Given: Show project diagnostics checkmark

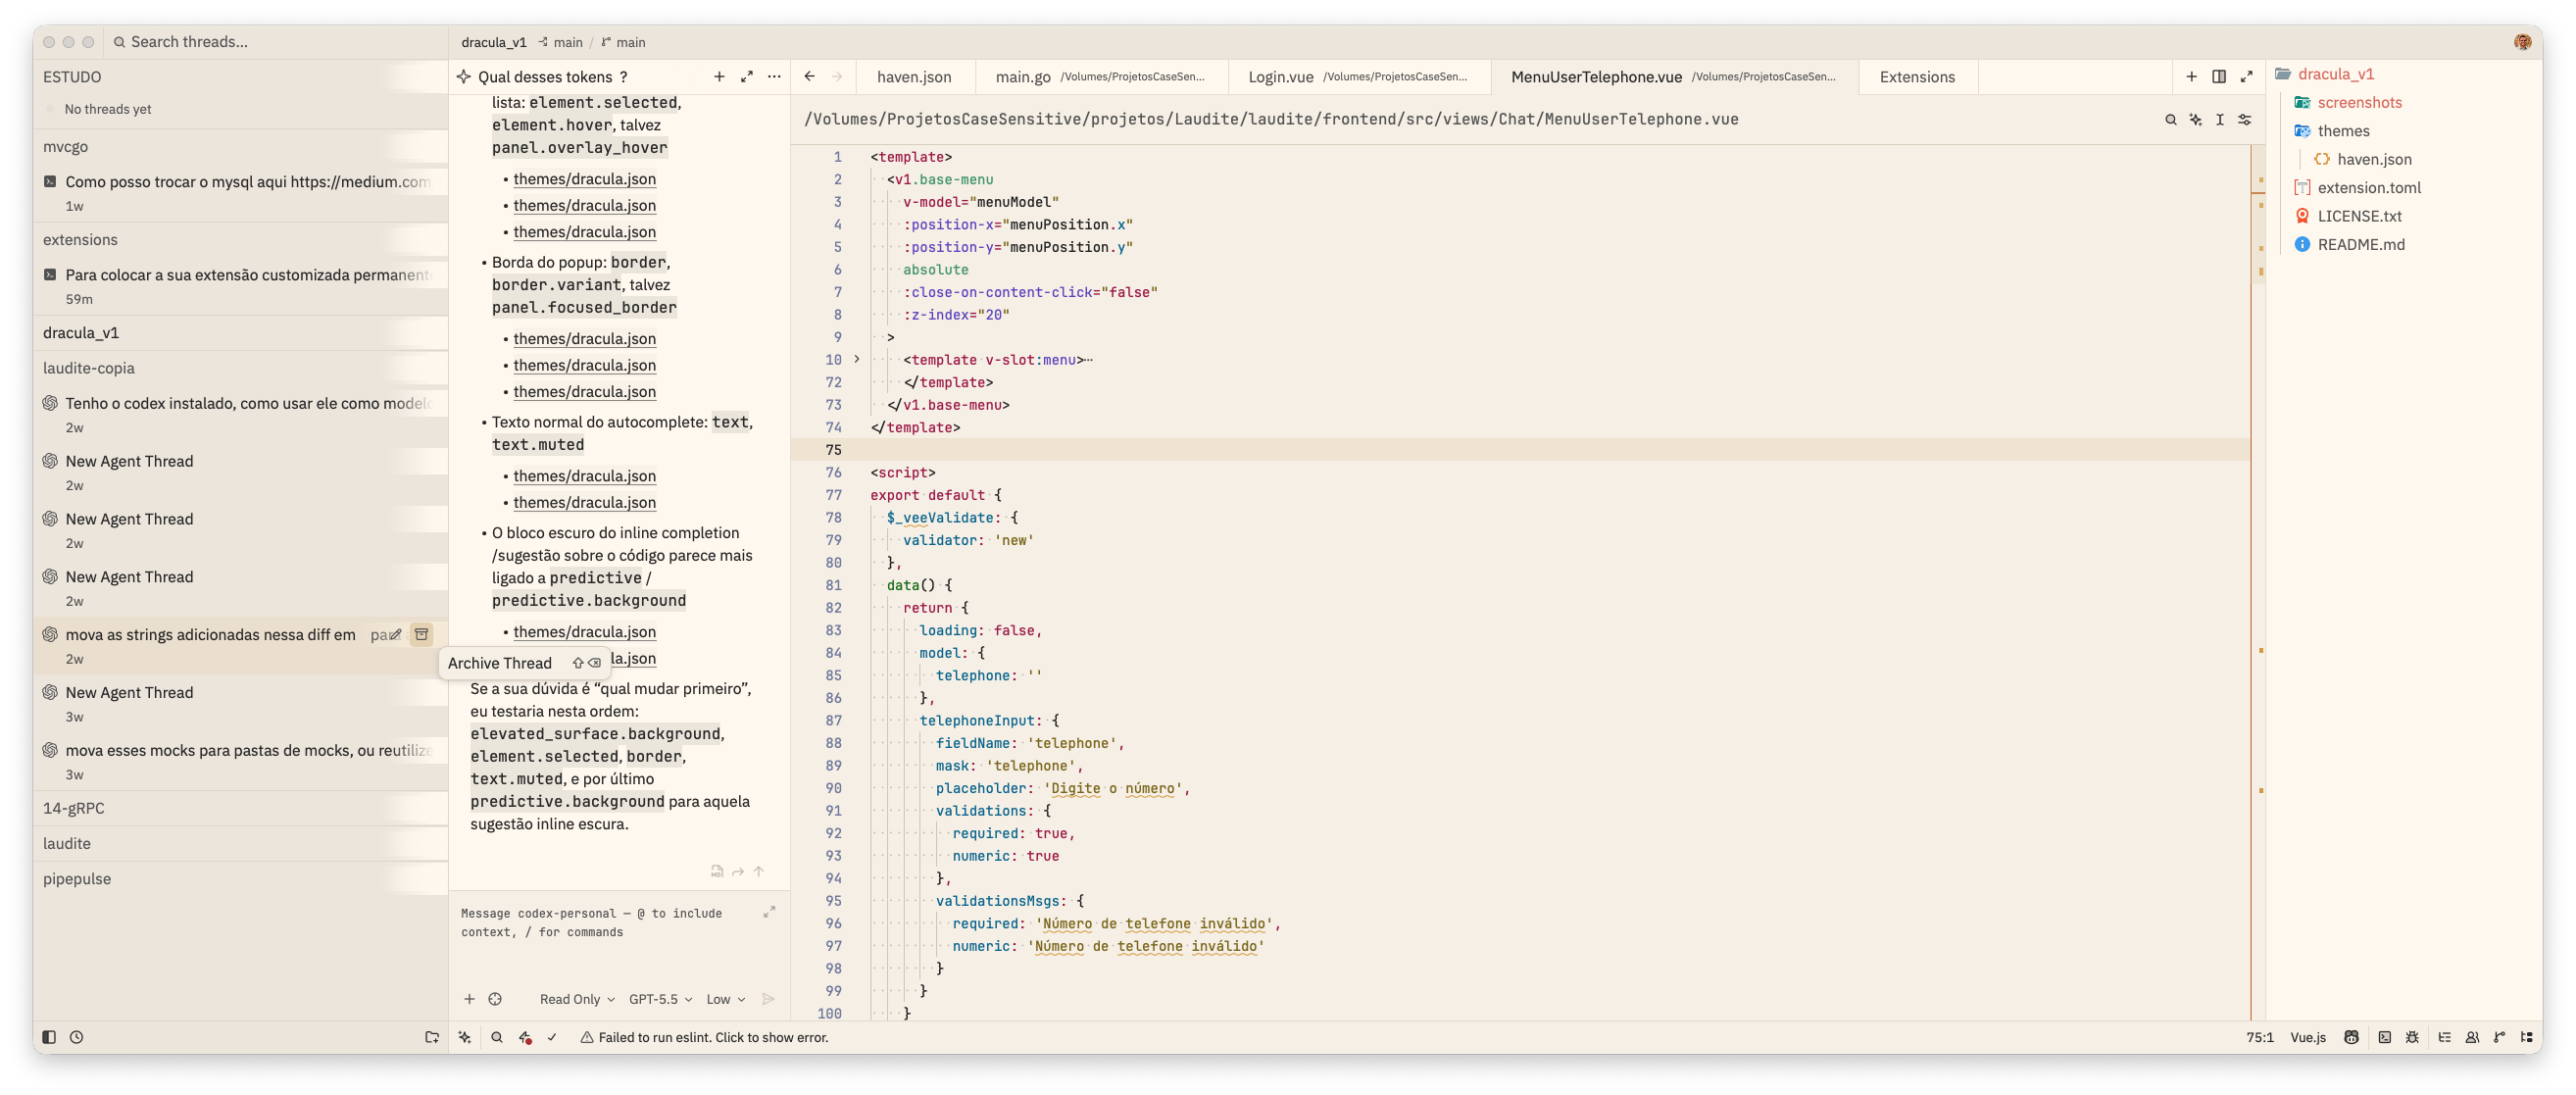Looking at the screenshot, I should tap(552, 1037).
